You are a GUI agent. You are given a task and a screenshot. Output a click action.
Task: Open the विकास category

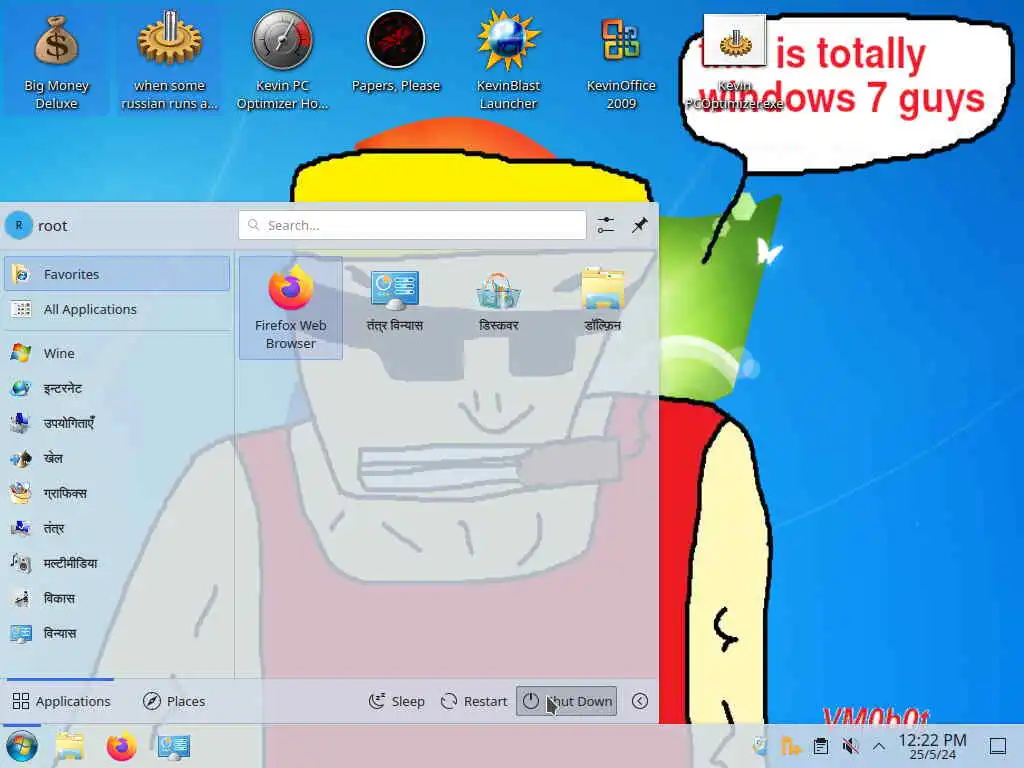click(117, 598)
